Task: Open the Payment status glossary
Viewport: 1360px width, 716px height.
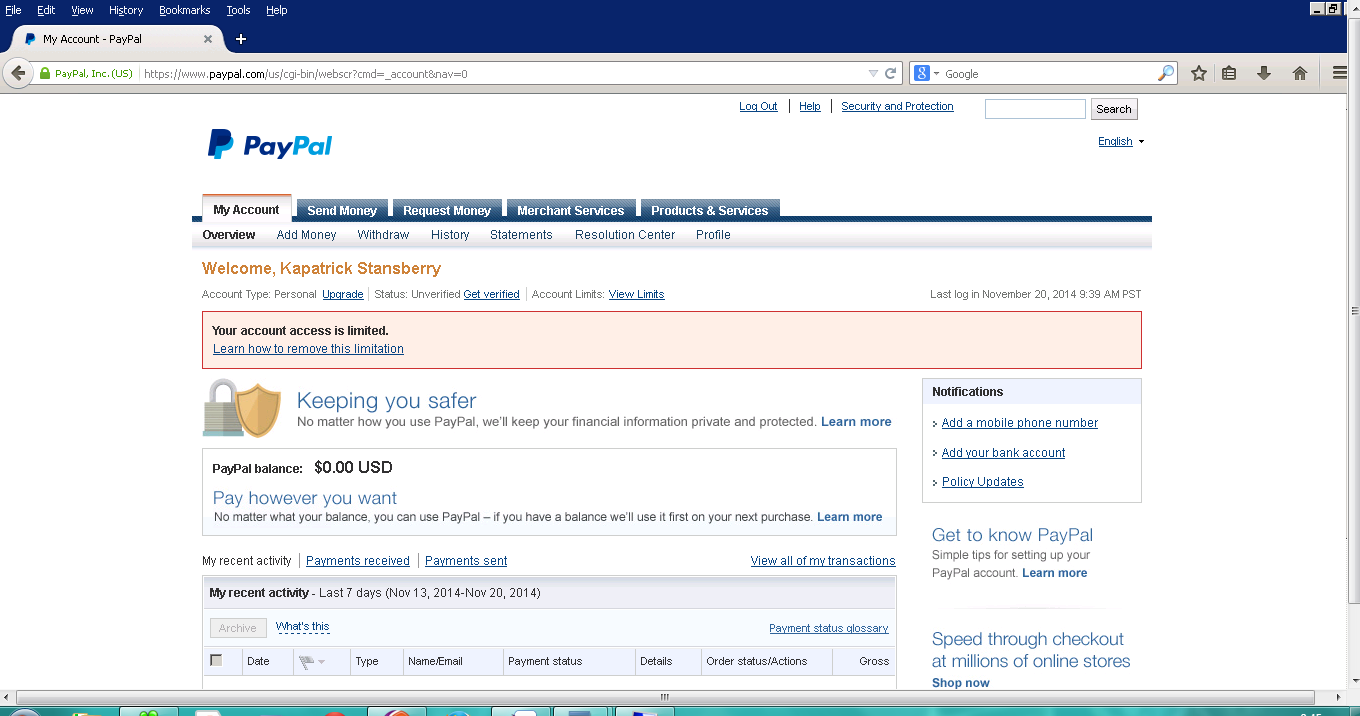Action: 828,628
